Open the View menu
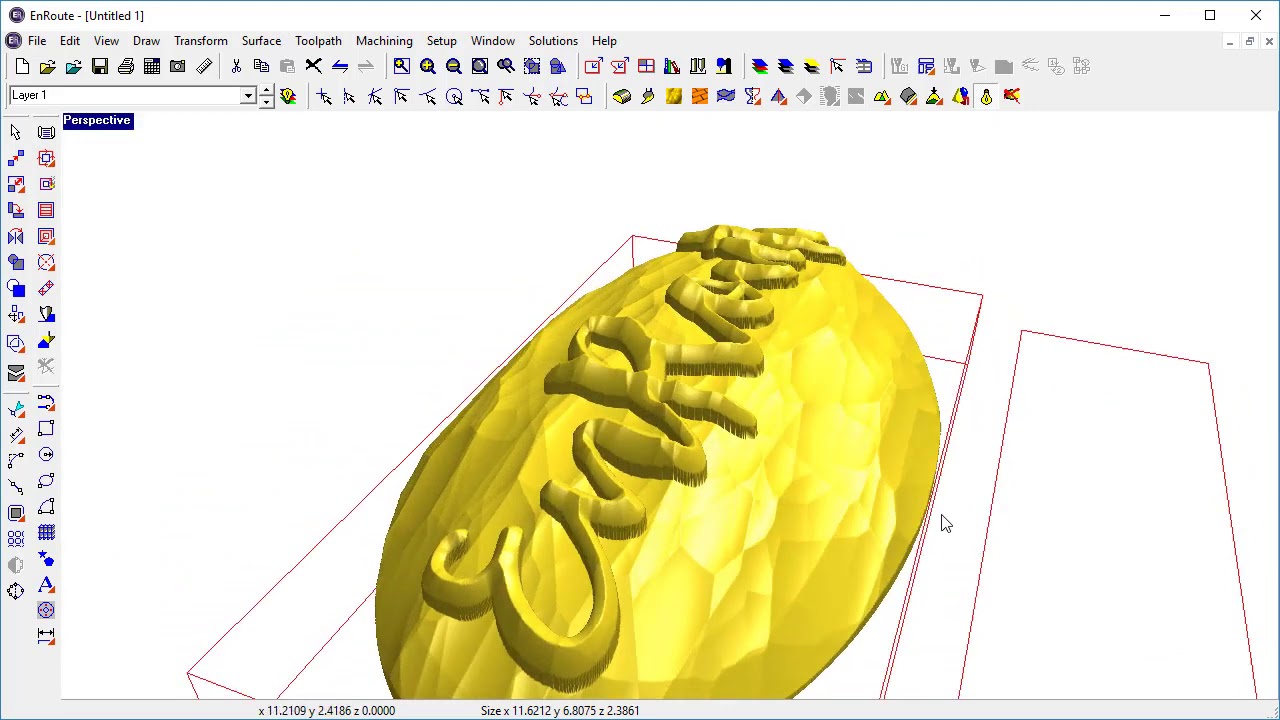This screenshot has width=1280, height=720. pyautogui.click(x=106, y=41)
